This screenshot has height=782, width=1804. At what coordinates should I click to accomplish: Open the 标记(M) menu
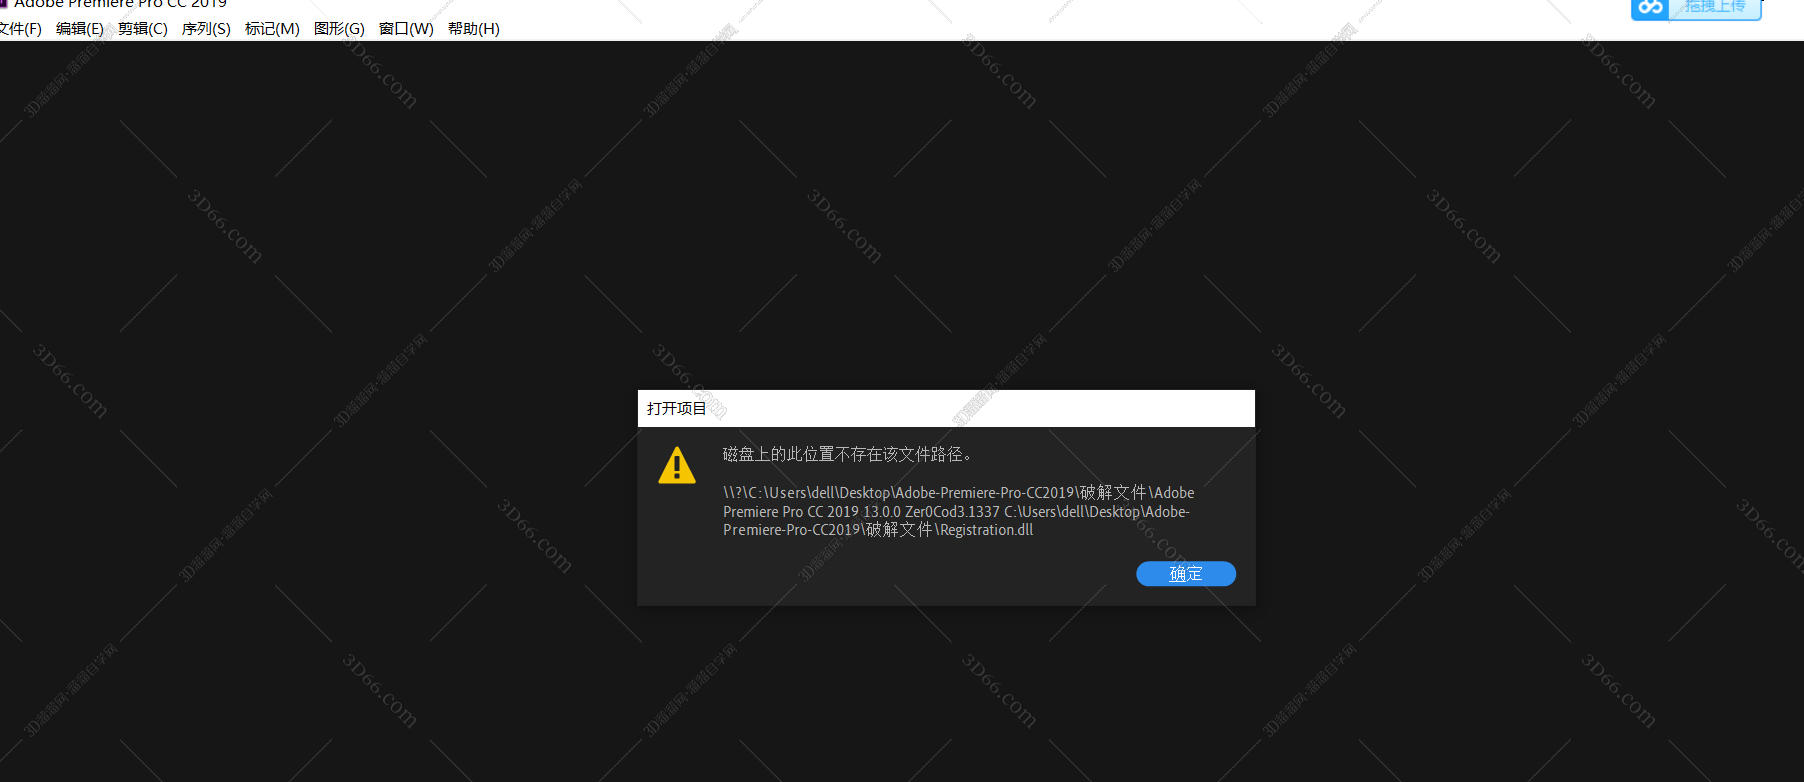click(x=272, y=29)
